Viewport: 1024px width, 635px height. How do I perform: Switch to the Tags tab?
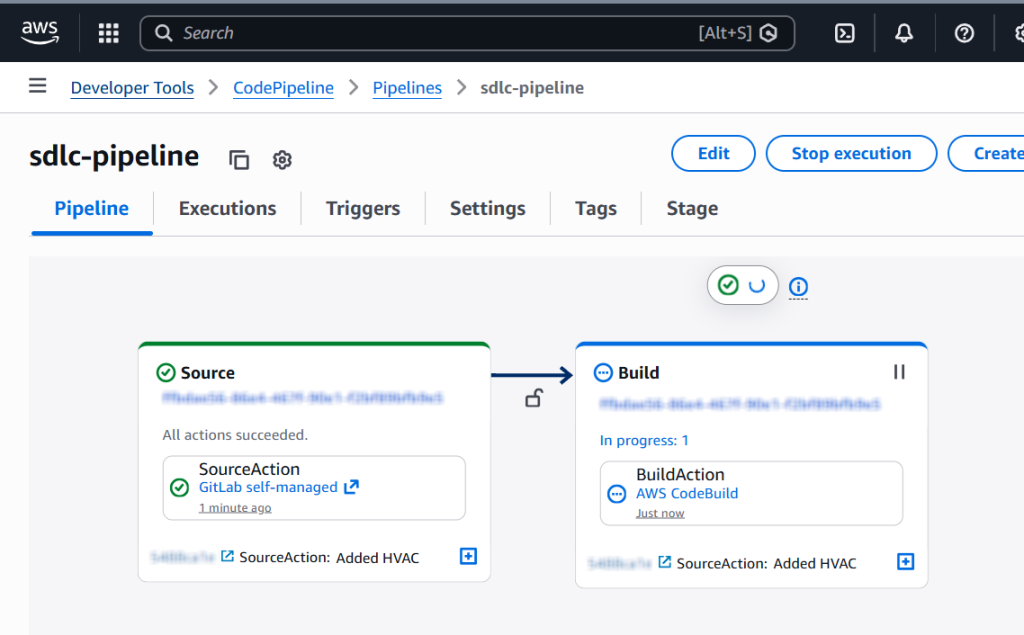point(596,208)
